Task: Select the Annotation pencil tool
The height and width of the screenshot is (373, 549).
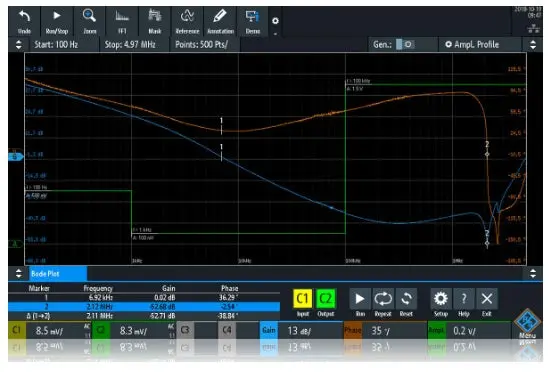Action: click(220, 22)
